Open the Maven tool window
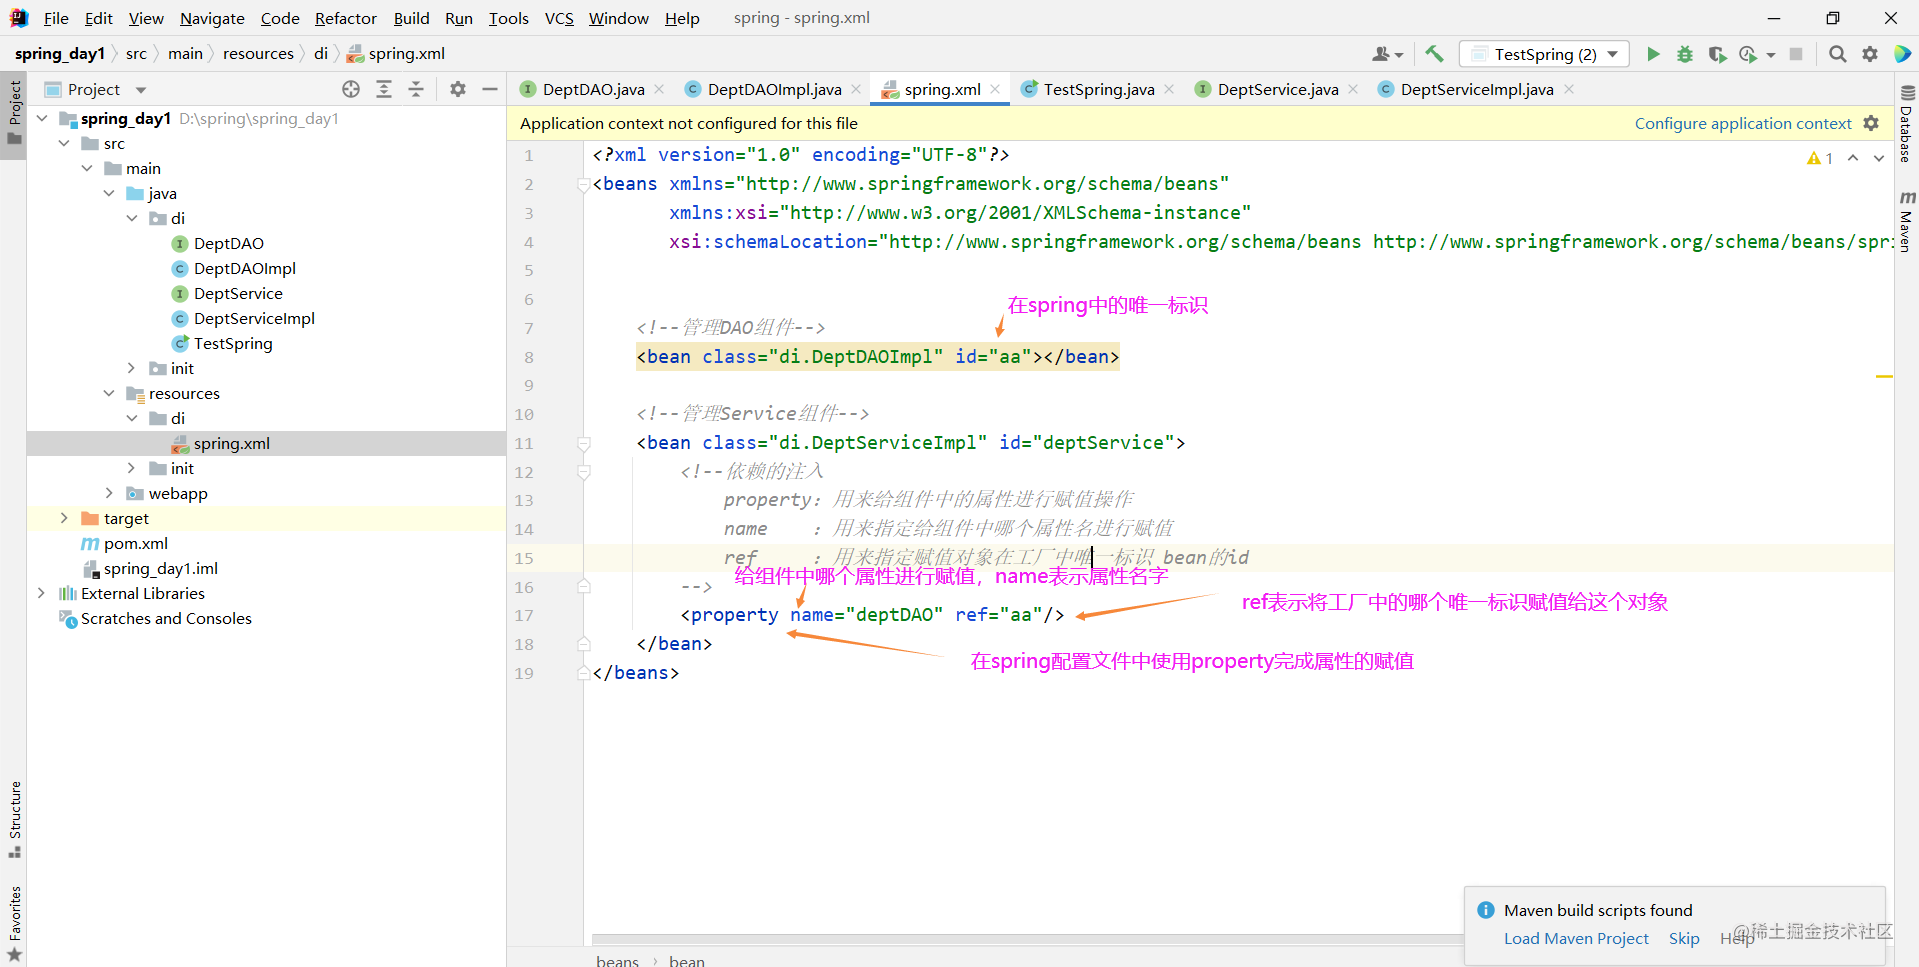Image resolution: width=1919 pixels, height=967 pixels. (x=1907, y=221)
